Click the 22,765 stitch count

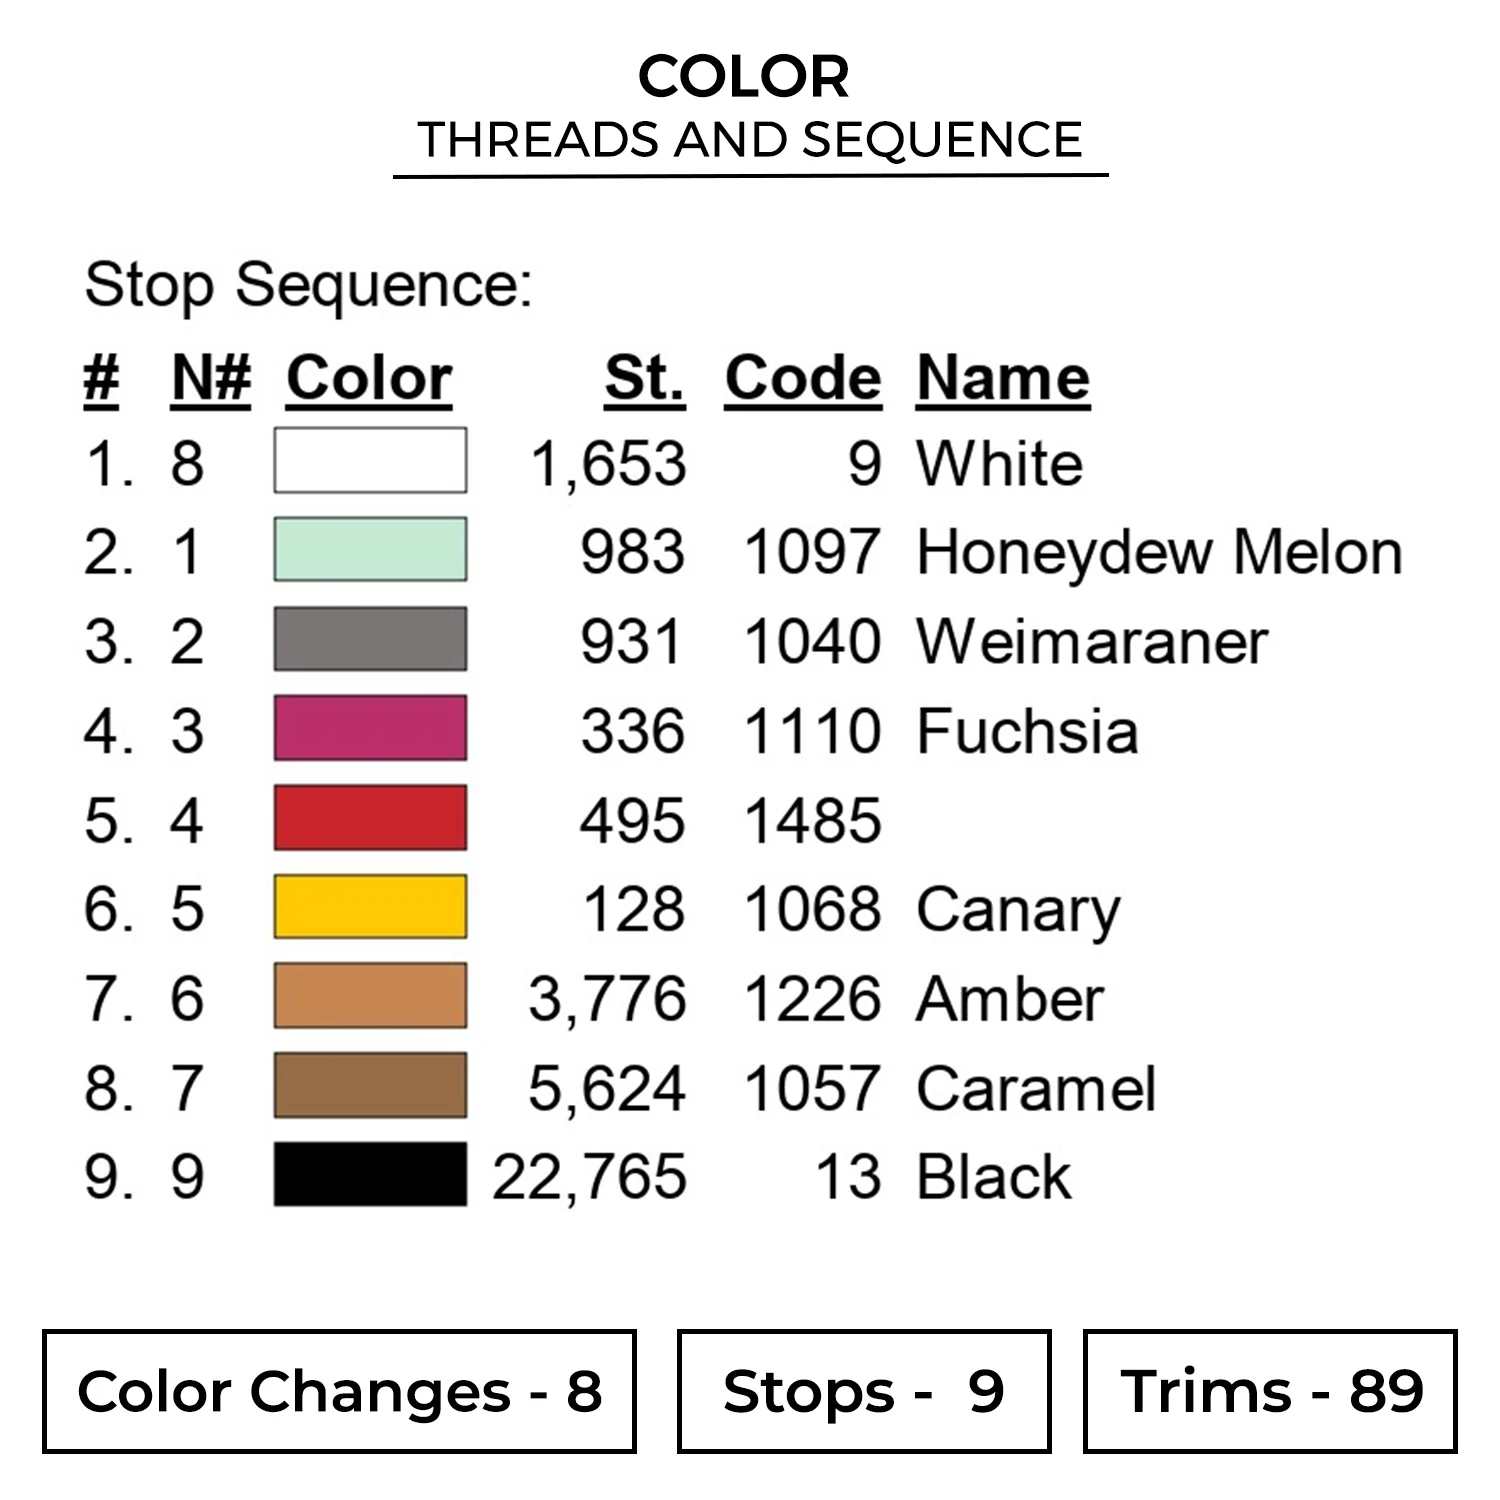coord(589,1177)
